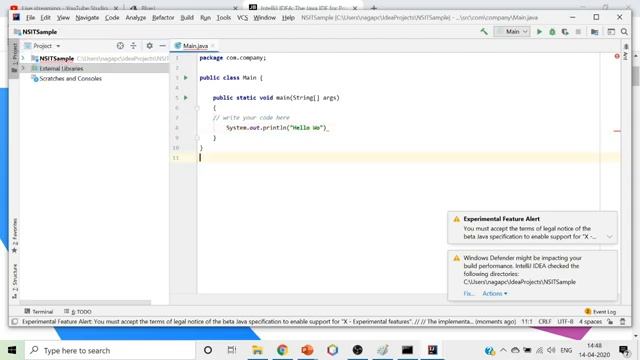Open Project Structure icon in toolbar
The width and height of the screenshot is (640, 360).
point(594,31)
